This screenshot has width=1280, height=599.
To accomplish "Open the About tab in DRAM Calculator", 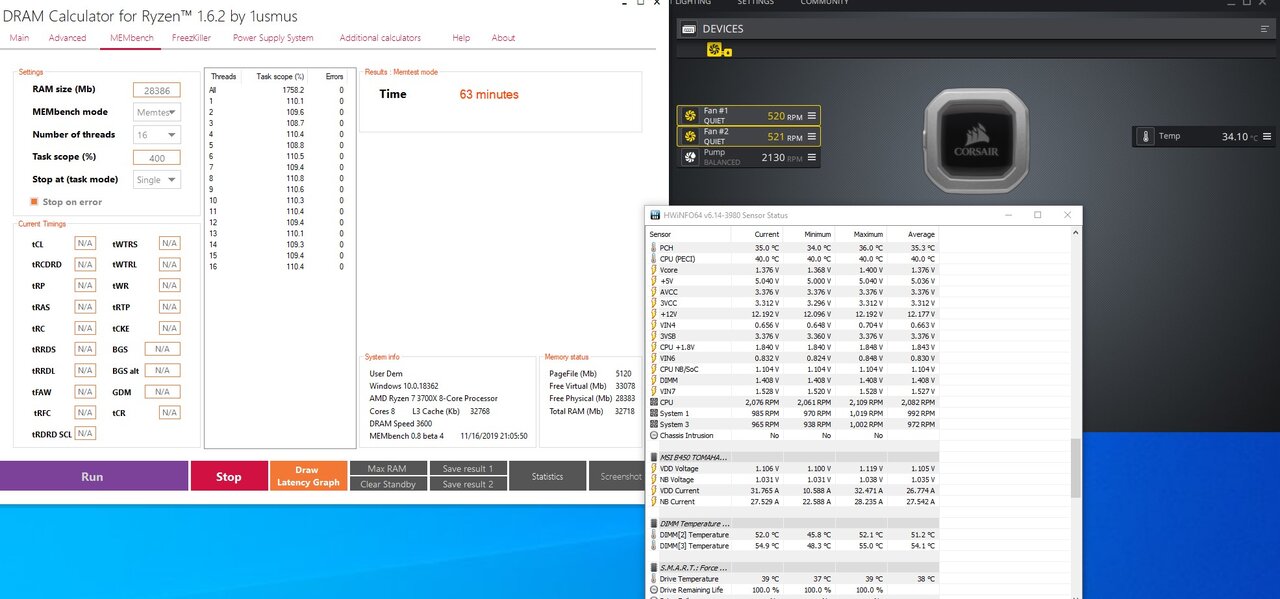I will click(x=503, y=38).
